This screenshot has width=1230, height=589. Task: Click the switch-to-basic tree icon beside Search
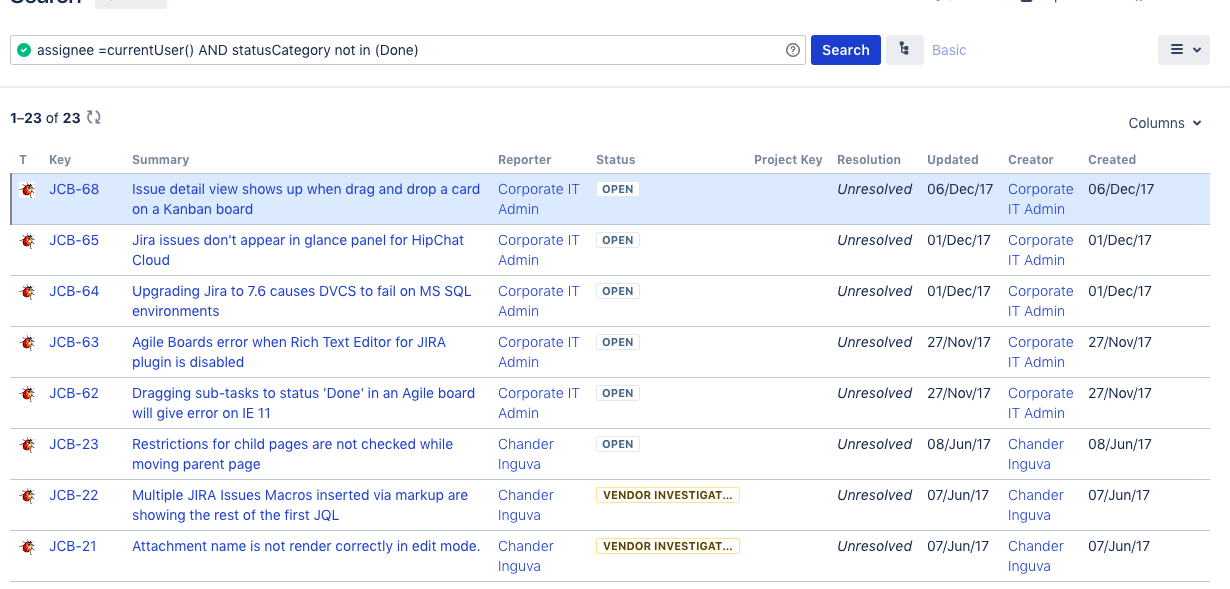pyautogui.click(x=904, y=49)
